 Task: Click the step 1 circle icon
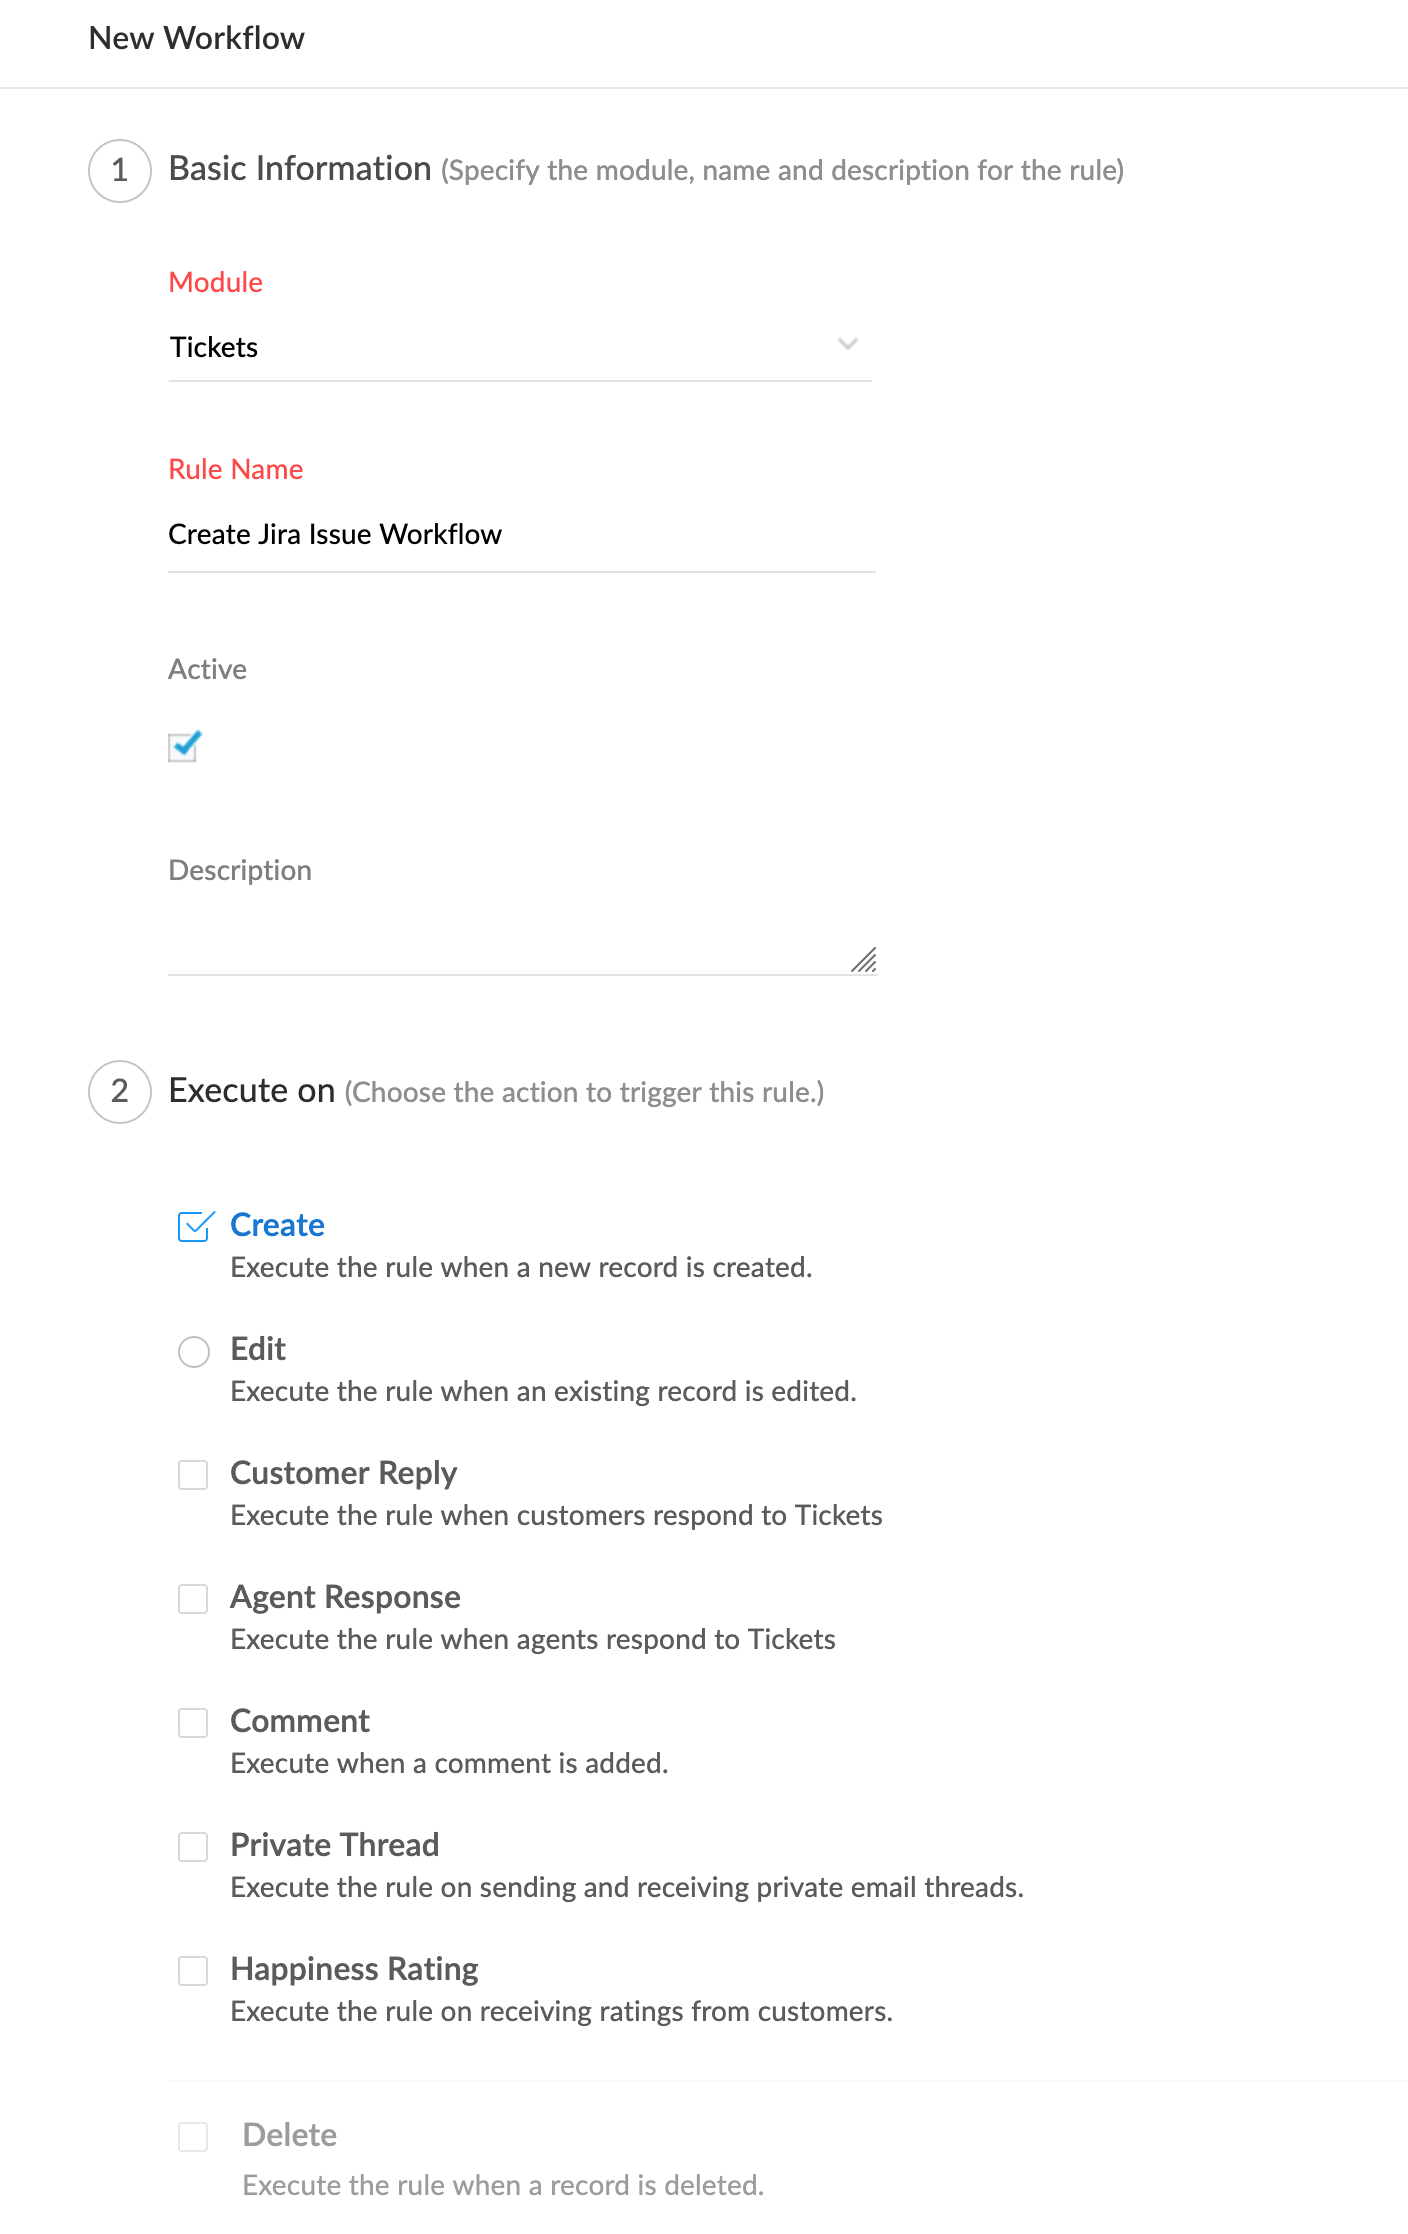tap(120, 170)
